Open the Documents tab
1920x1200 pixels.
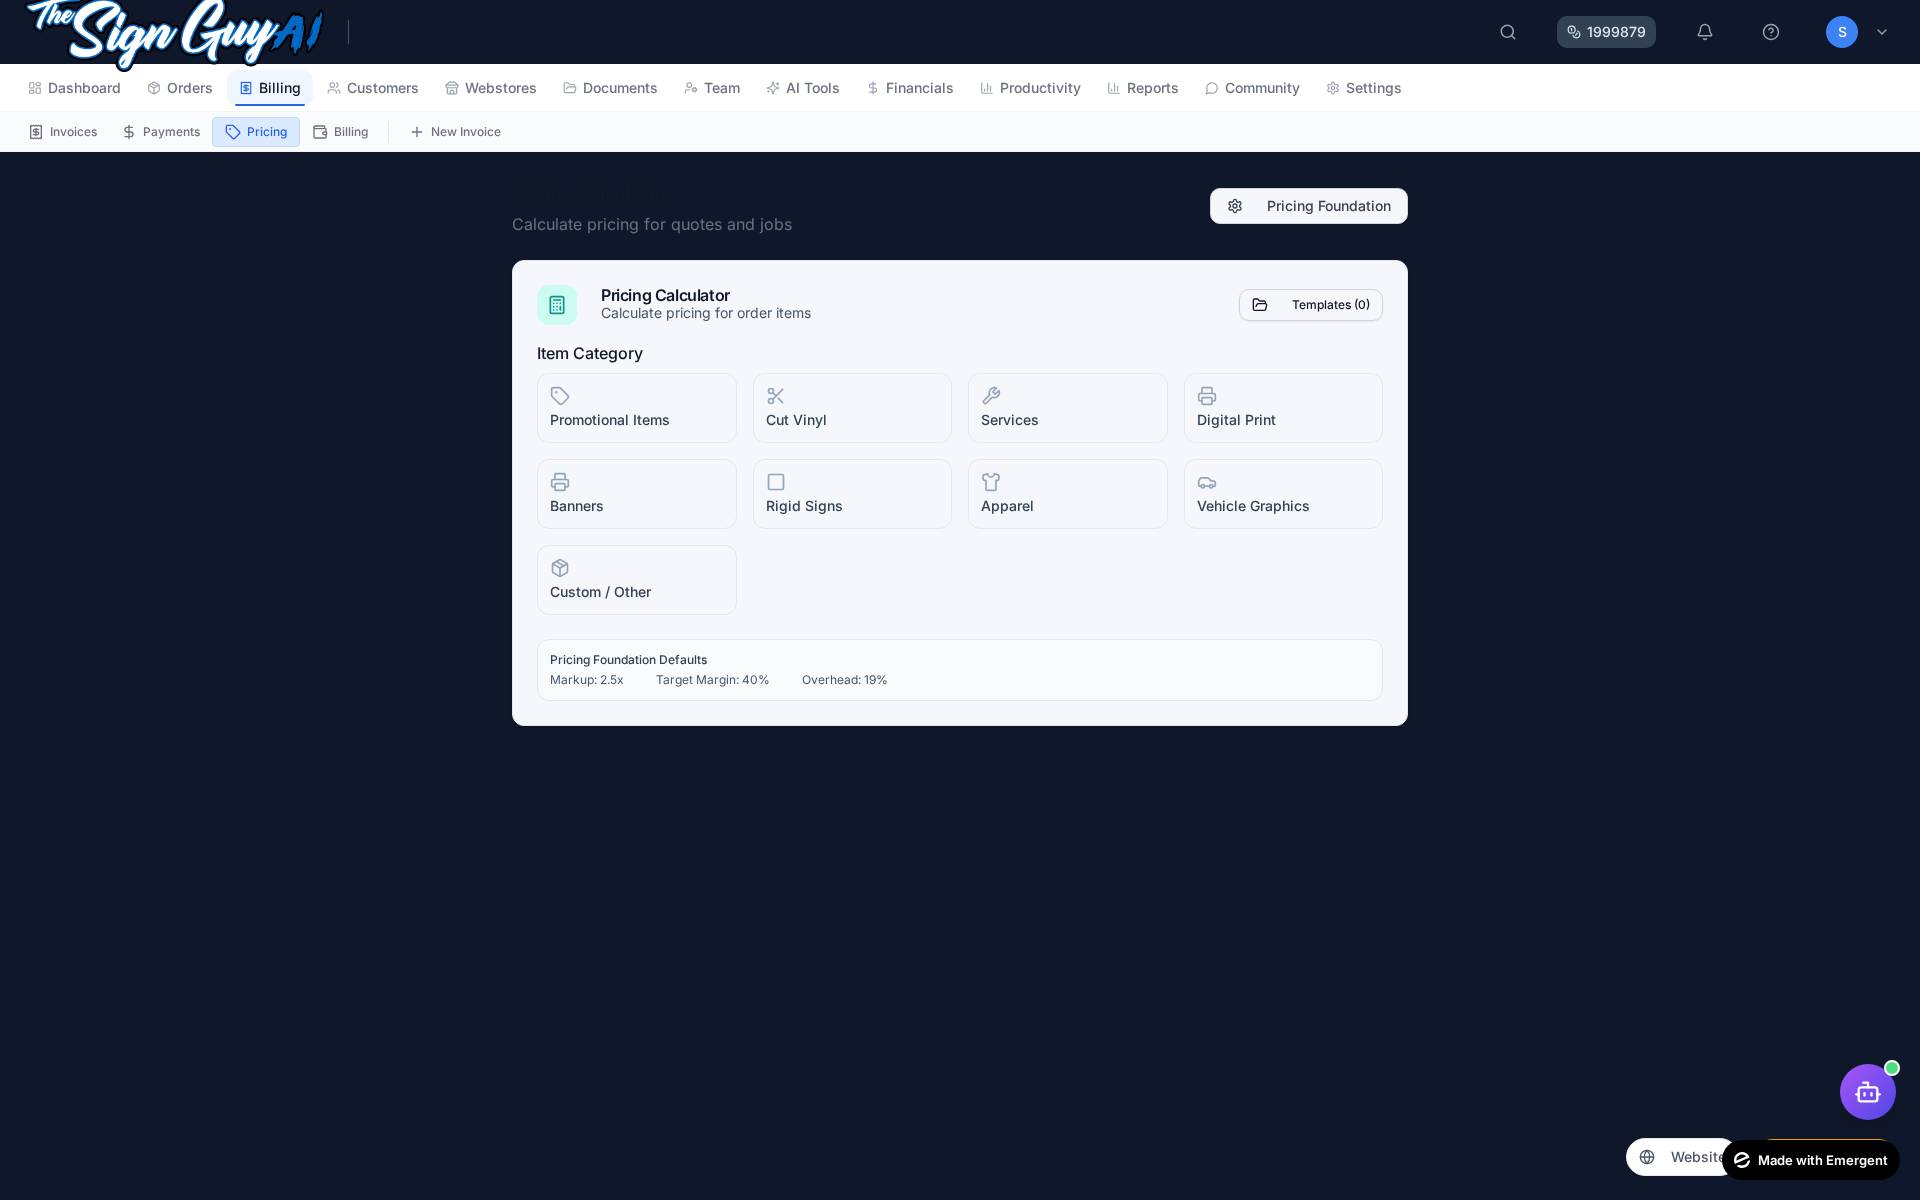point(610,88)
